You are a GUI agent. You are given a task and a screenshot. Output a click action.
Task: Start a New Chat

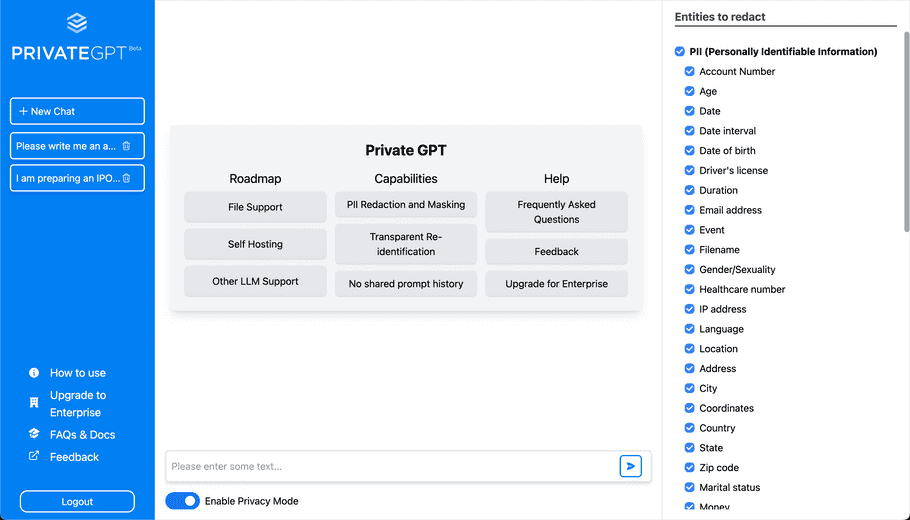[x=77, y=111]
